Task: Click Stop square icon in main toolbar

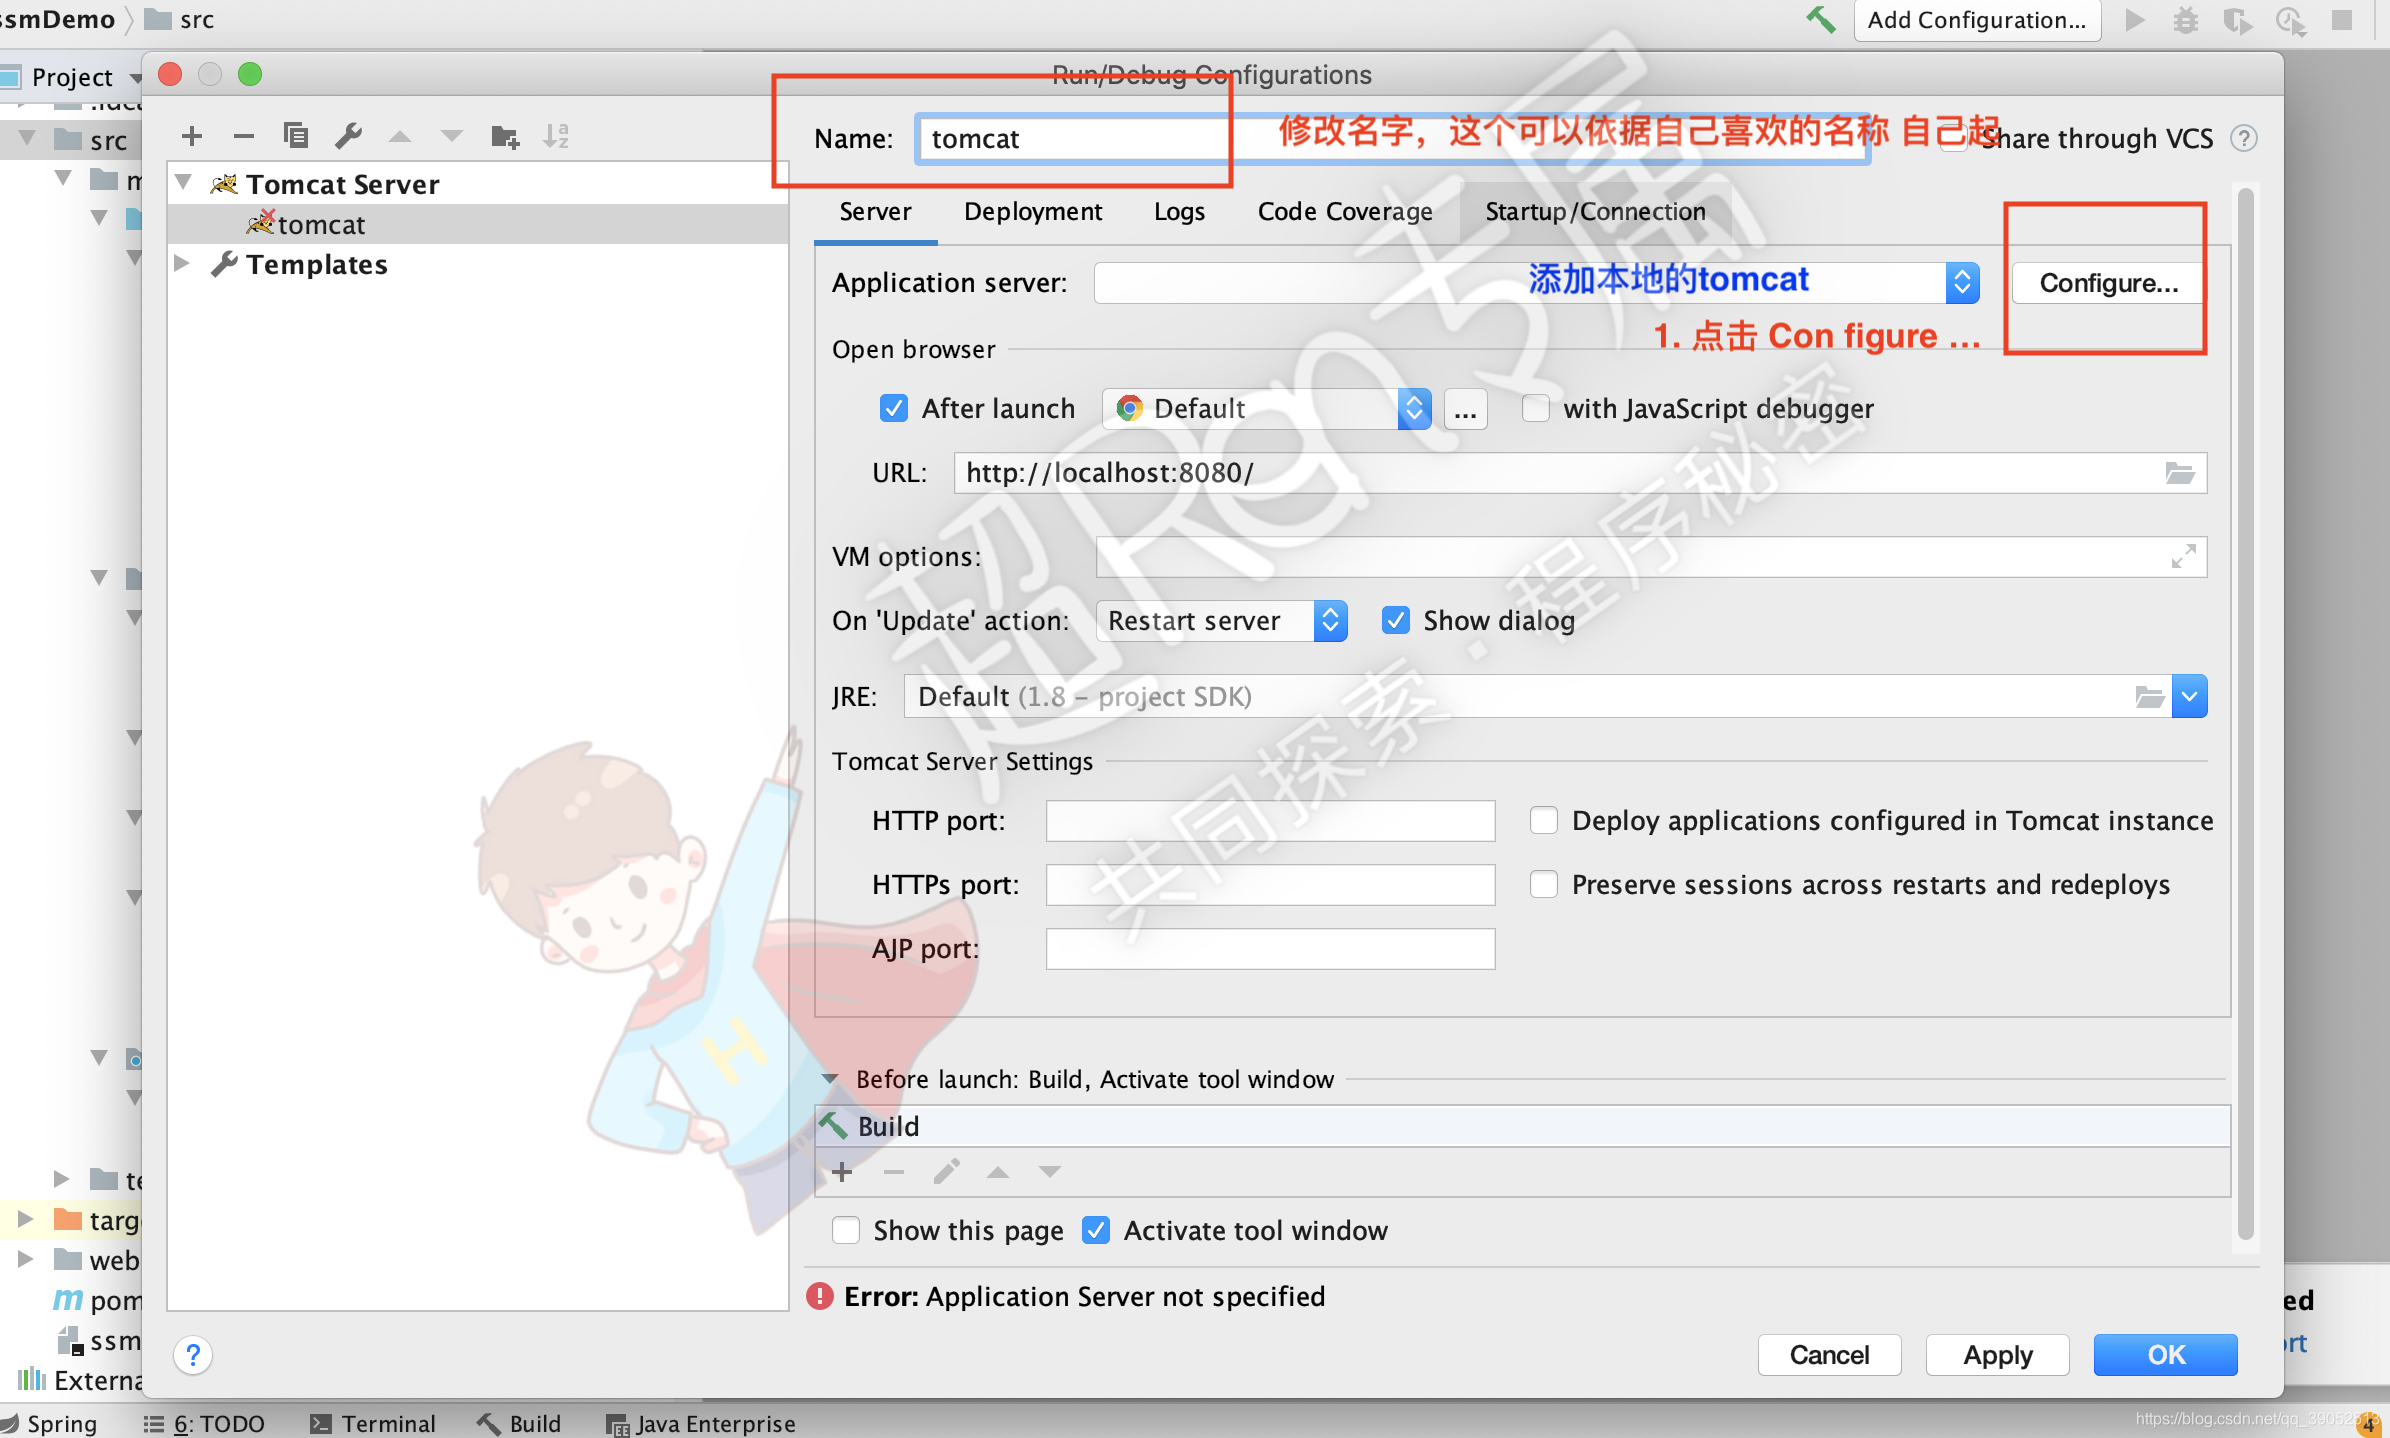Action: point(2342,20)
